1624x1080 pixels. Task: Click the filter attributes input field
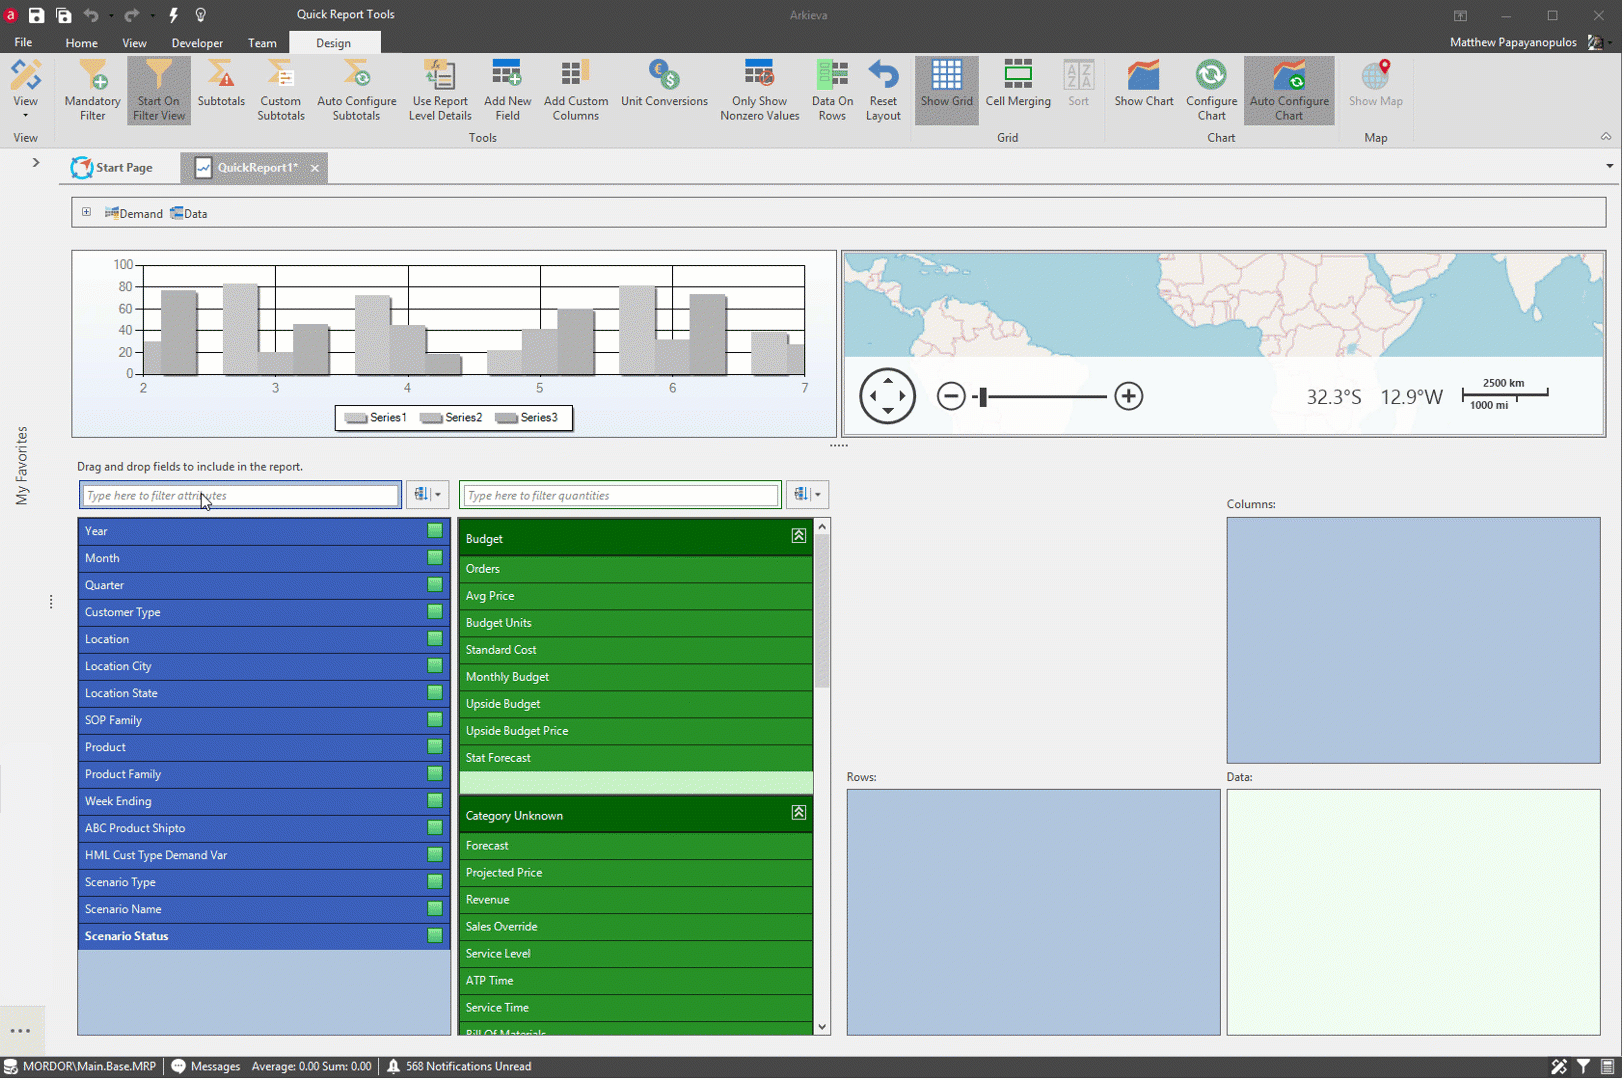point(240,495)
